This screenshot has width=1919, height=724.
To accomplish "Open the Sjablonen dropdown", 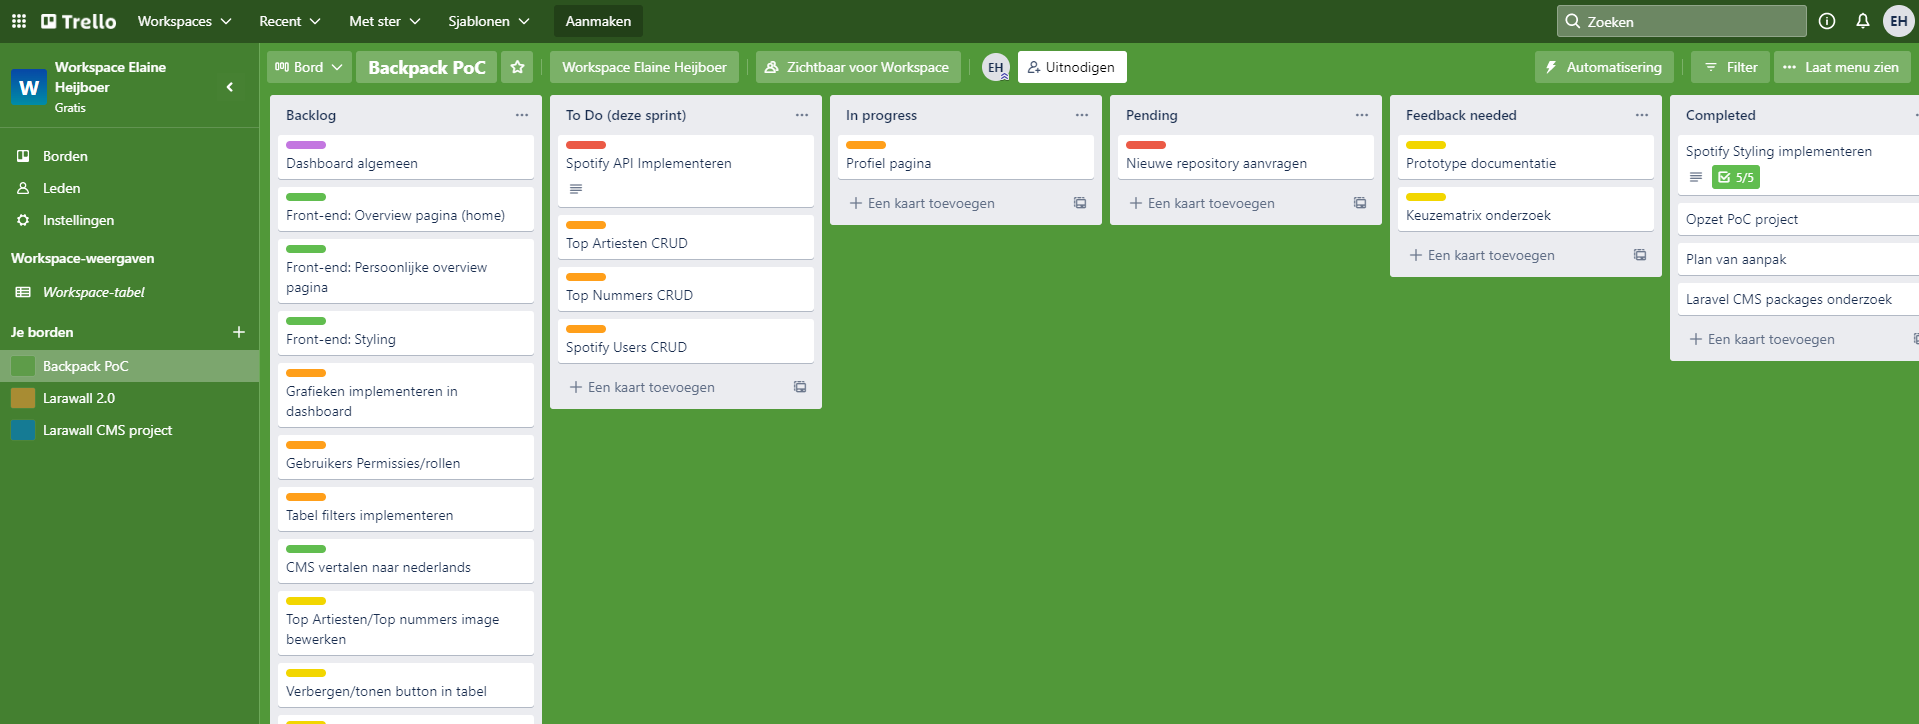I will tap(489, 21).
